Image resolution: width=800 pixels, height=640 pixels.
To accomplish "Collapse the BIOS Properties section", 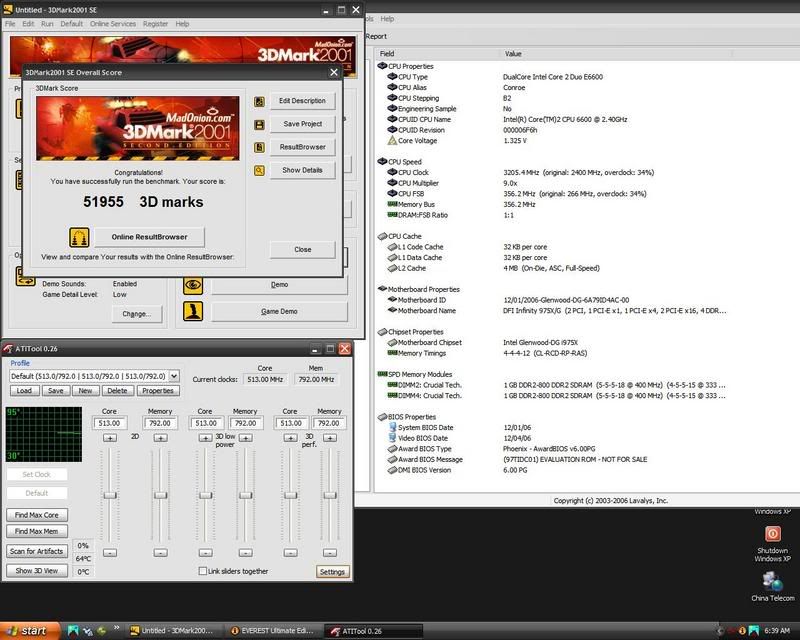I will coord(380,417).
